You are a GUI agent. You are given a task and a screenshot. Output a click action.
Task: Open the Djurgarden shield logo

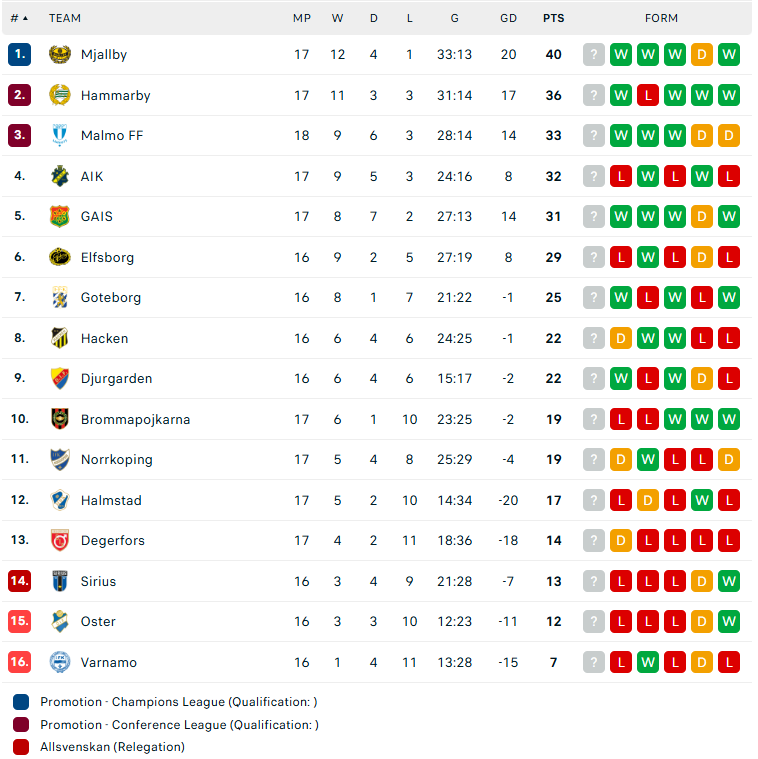tap(60, 379)
